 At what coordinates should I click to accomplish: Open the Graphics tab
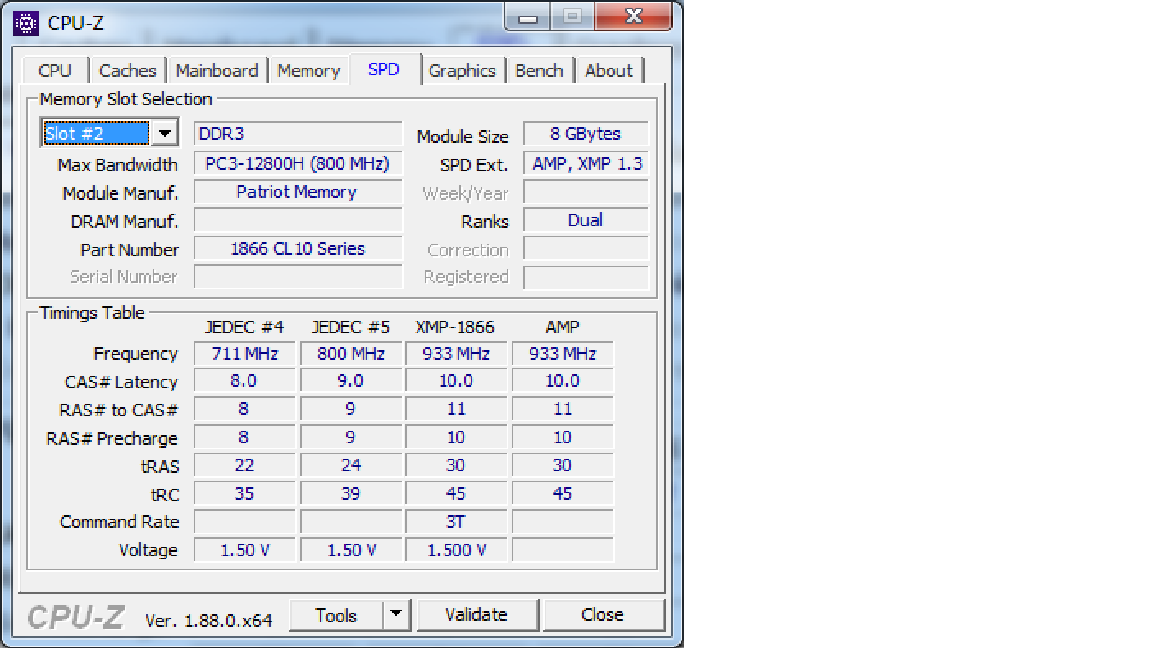462,71
